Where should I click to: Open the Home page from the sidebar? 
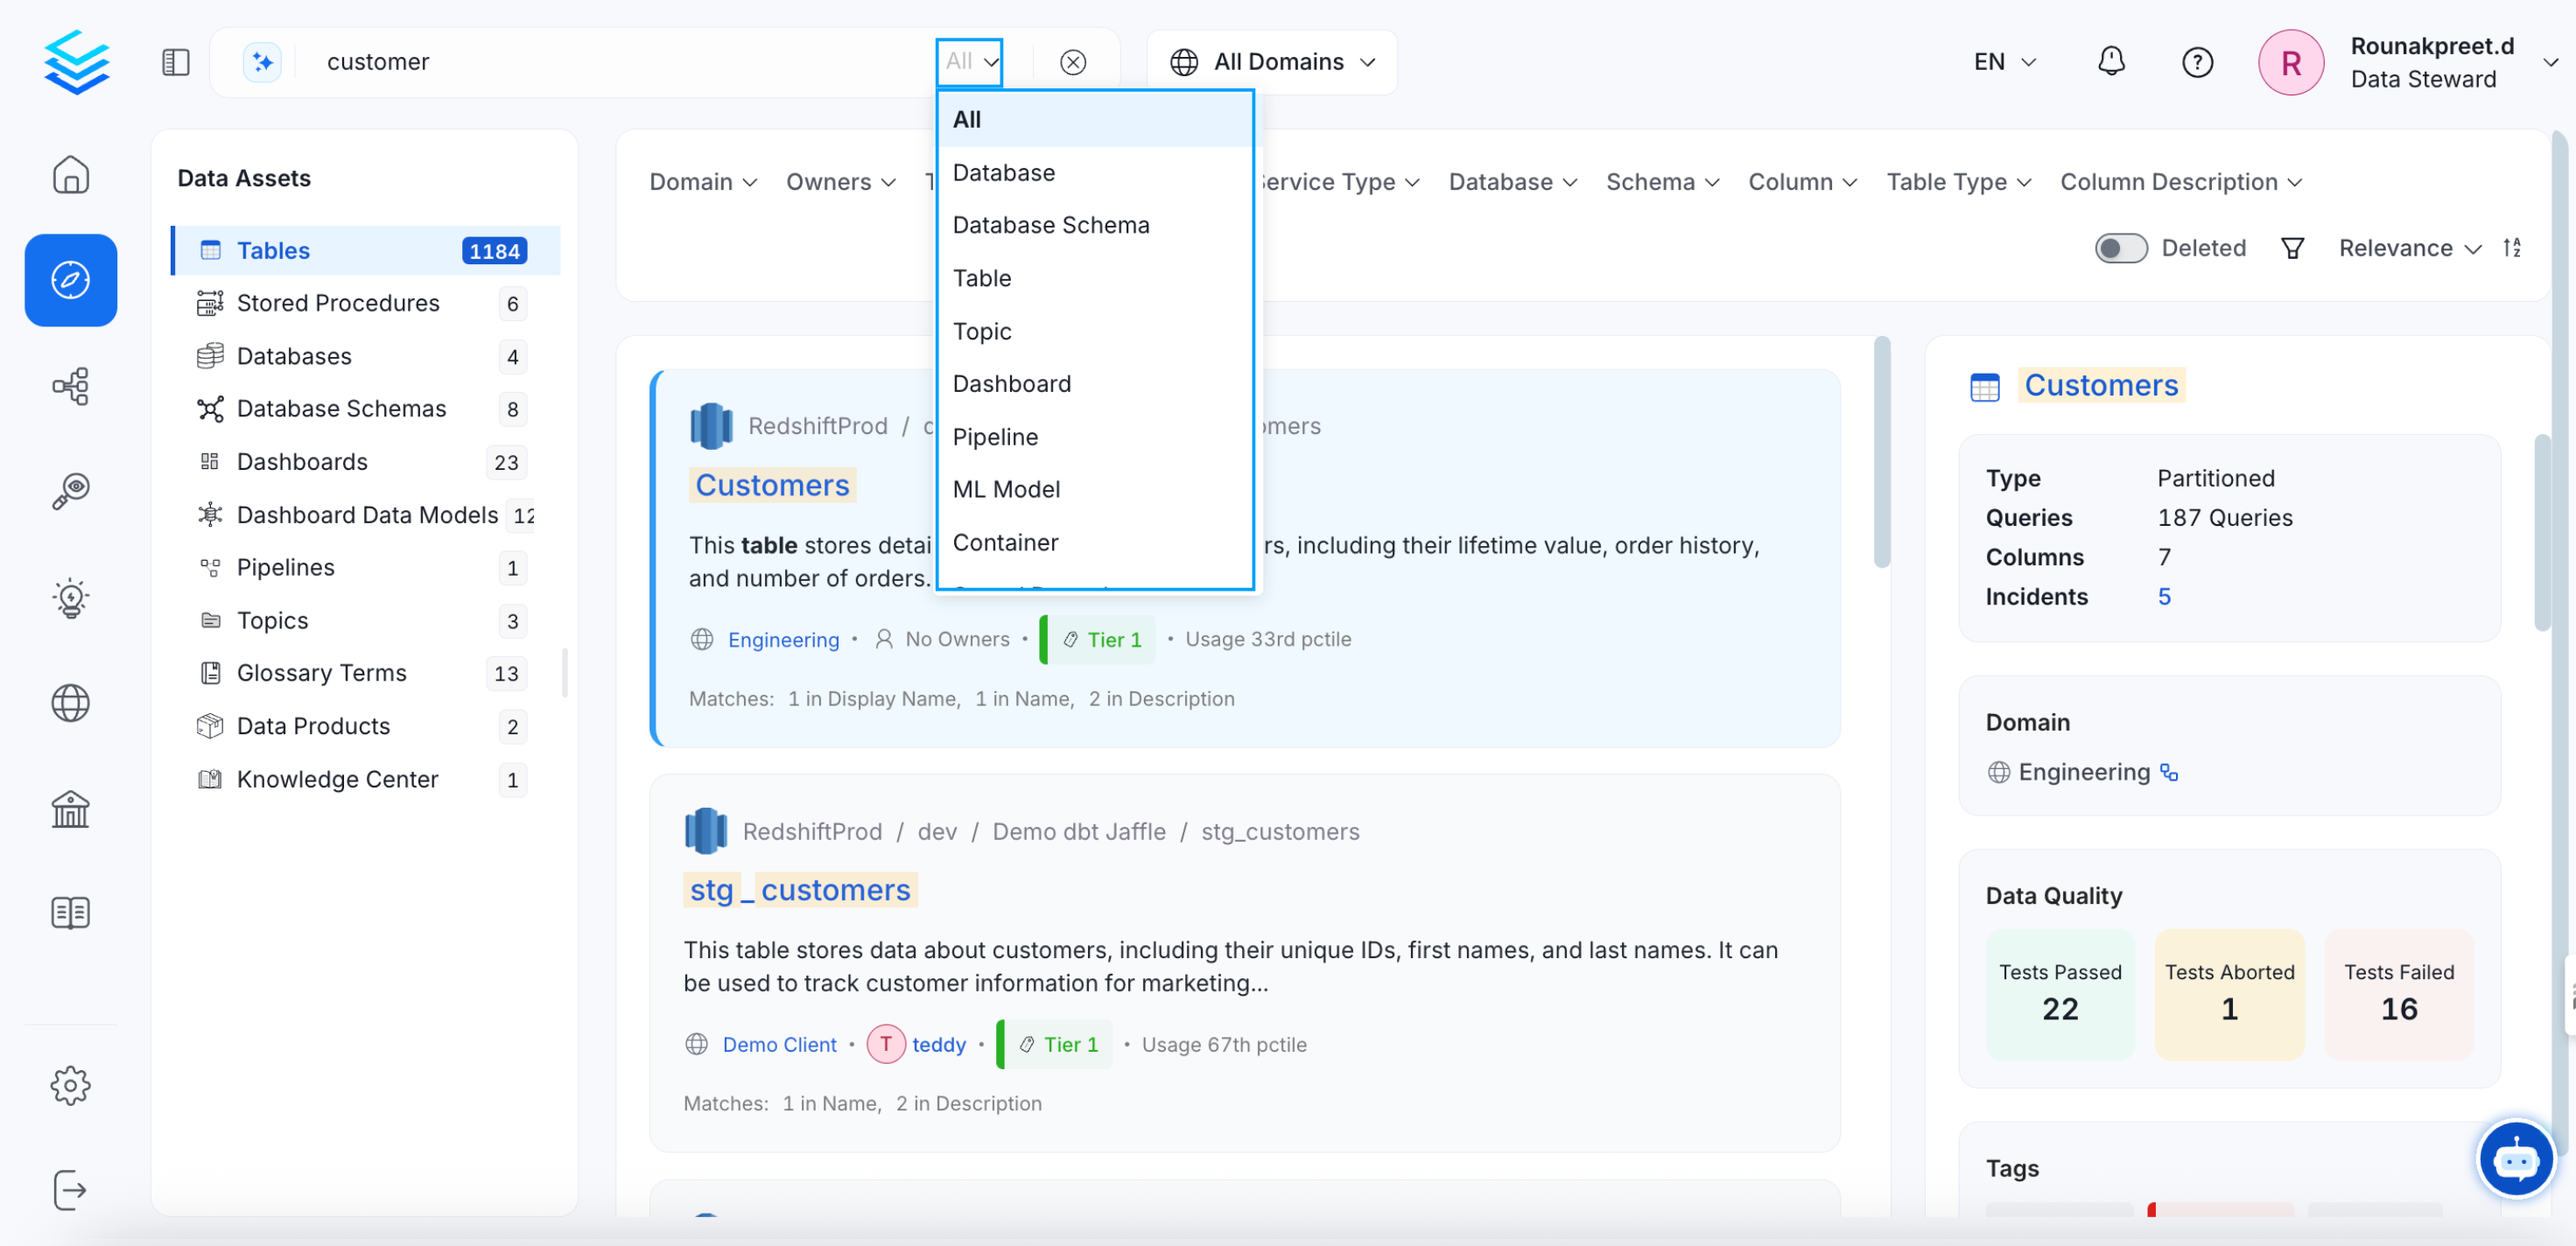pos(70,174)
